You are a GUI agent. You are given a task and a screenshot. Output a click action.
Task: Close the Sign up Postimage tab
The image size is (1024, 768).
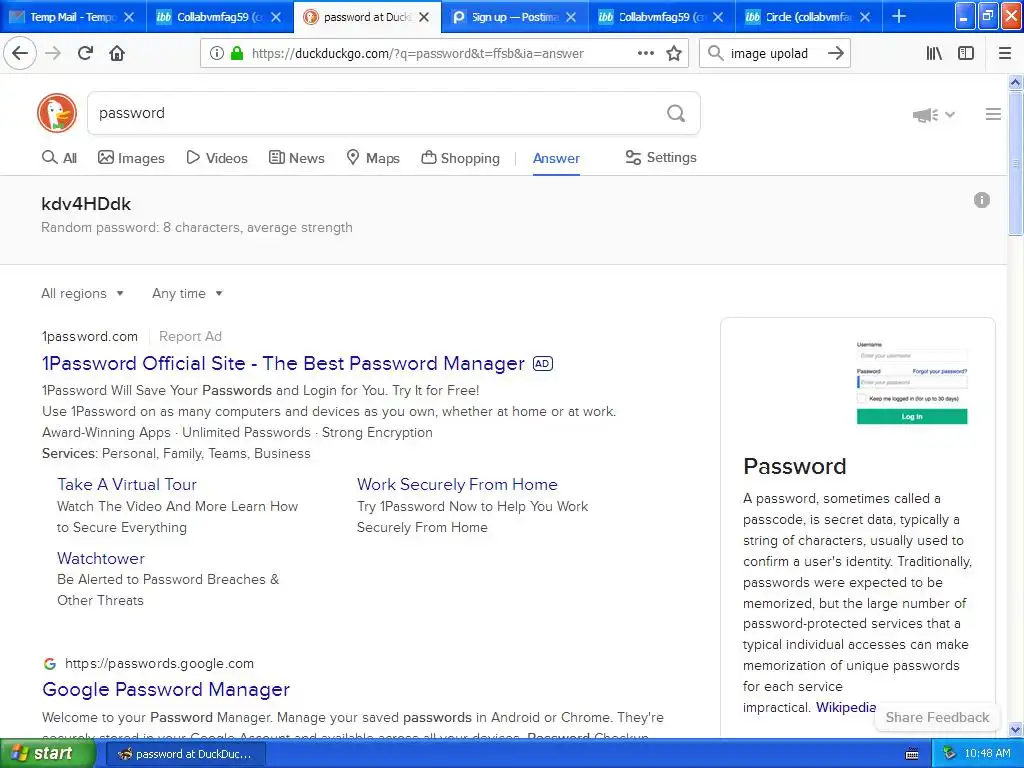571,17
